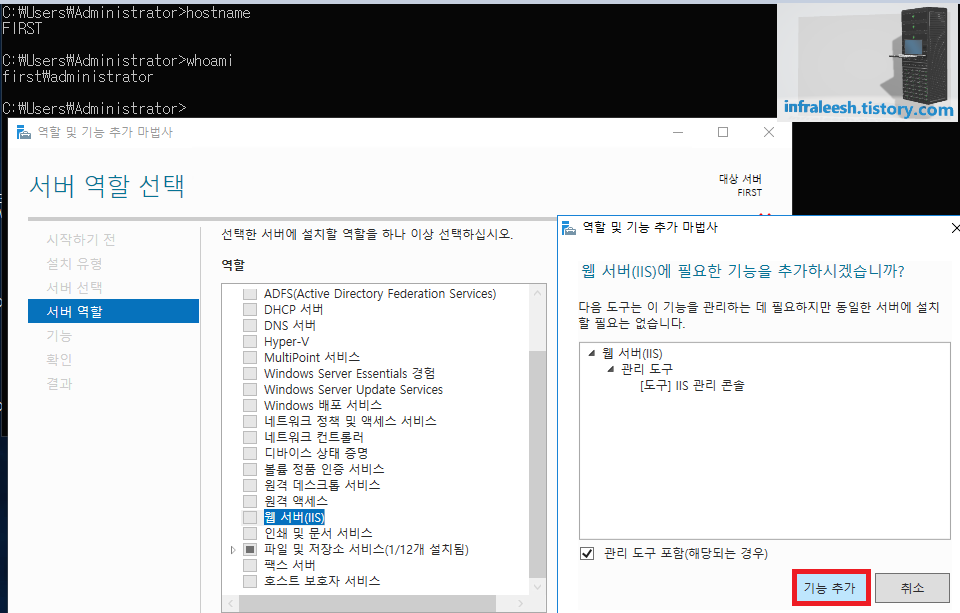The image size is (960, 613).
Task: Click the 기능 추가 button
Action: tap(830, 588)
